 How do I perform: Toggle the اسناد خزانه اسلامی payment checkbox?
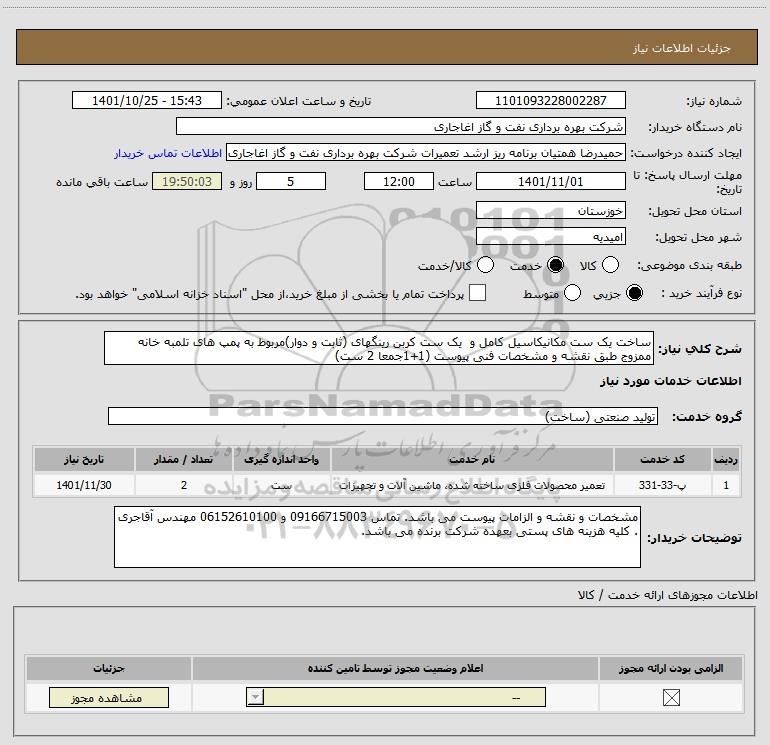click(477, 293)
